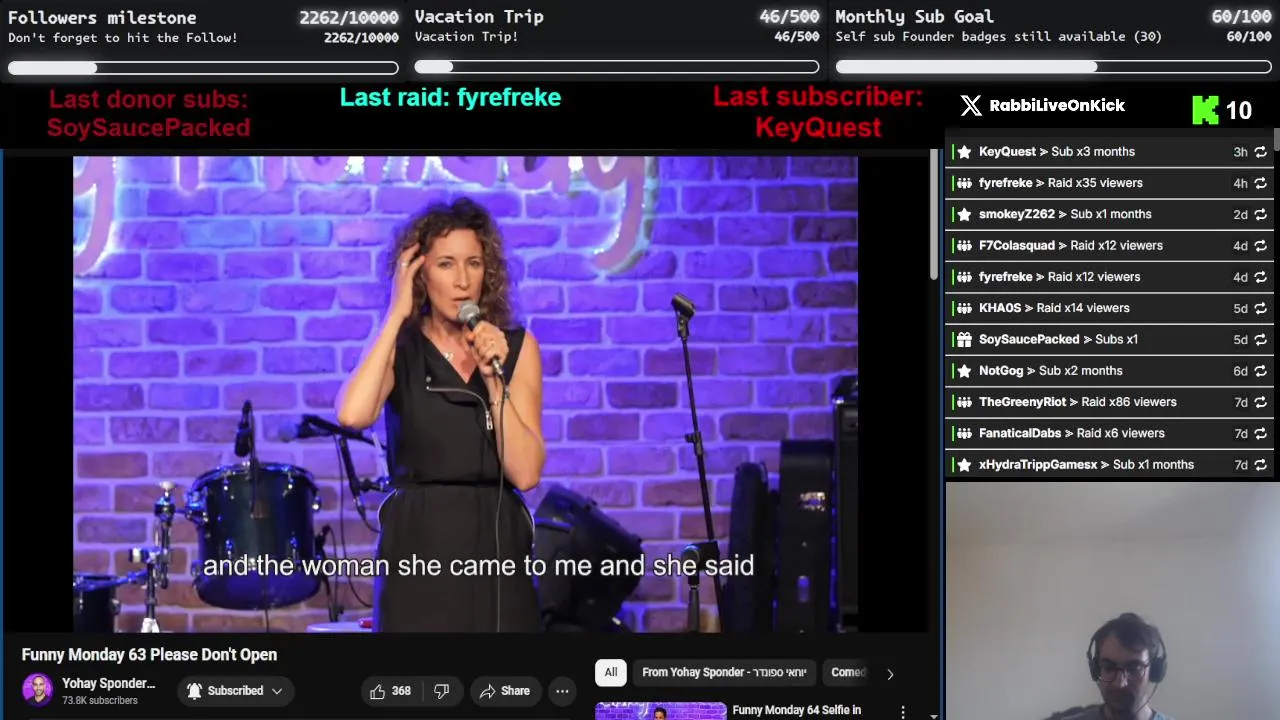Open Funny Monday 64 video thumbnail
Viewport: 1280px width, 720px height.
661,711
